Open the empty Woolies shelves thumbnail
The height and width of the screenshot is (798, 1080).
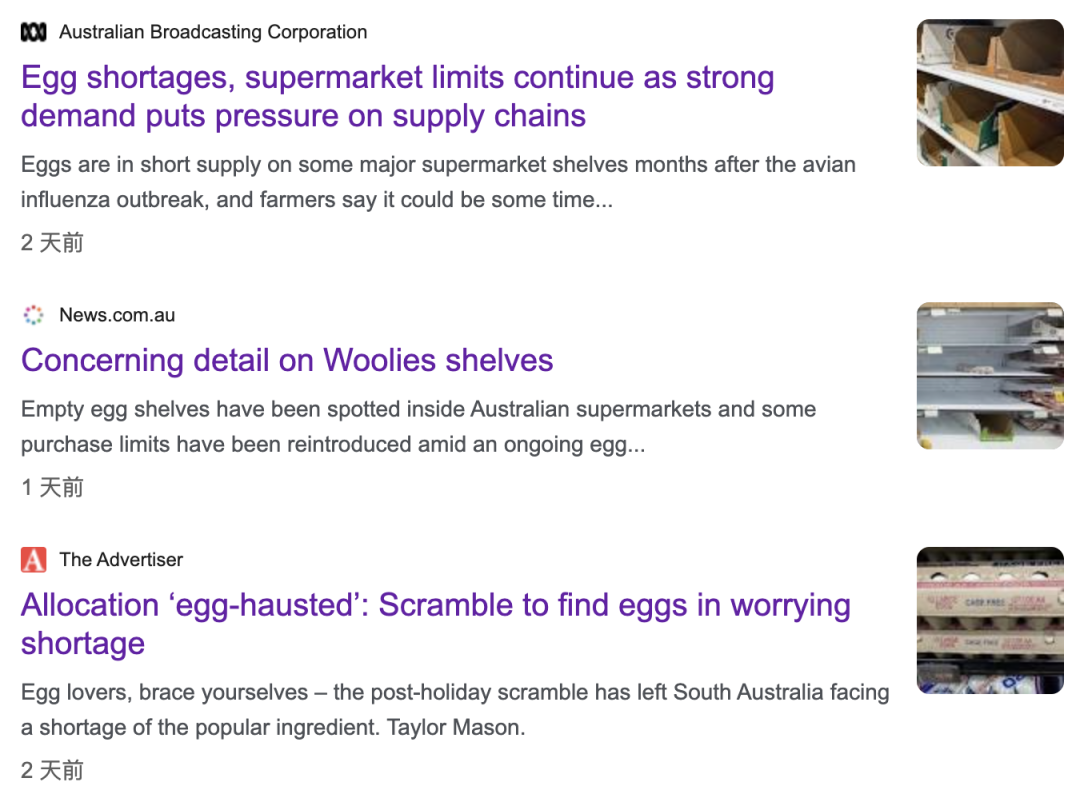pos(990,376)
